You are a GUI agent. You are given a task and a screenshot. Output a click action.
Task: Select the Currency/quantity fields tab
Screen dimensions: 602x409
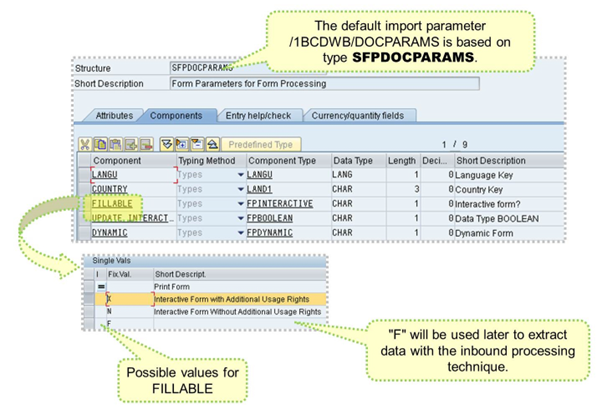pos(360,117)
